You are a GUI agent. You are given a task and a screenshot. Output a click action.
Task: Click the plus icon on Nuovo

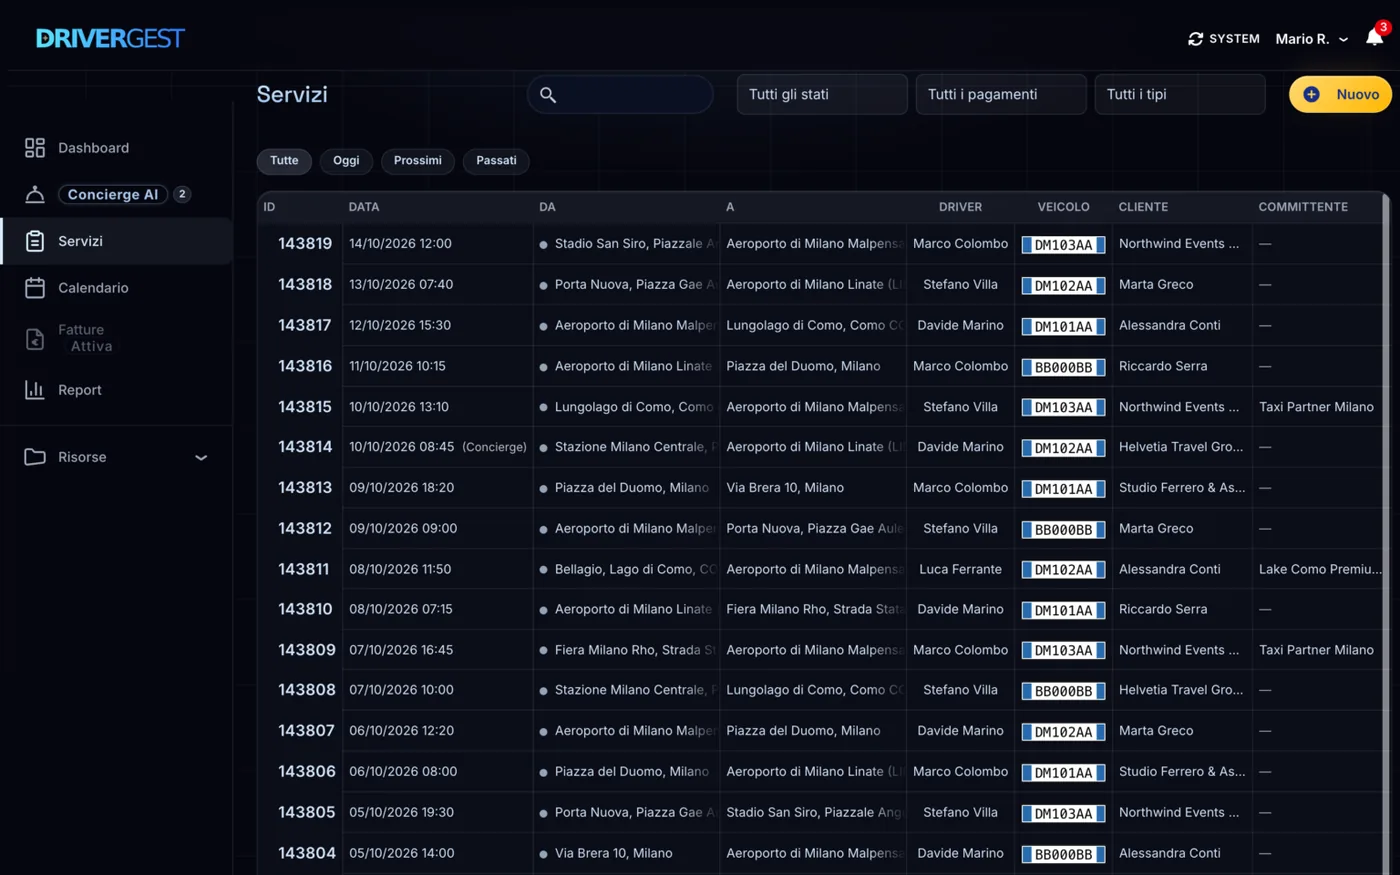1311,95
